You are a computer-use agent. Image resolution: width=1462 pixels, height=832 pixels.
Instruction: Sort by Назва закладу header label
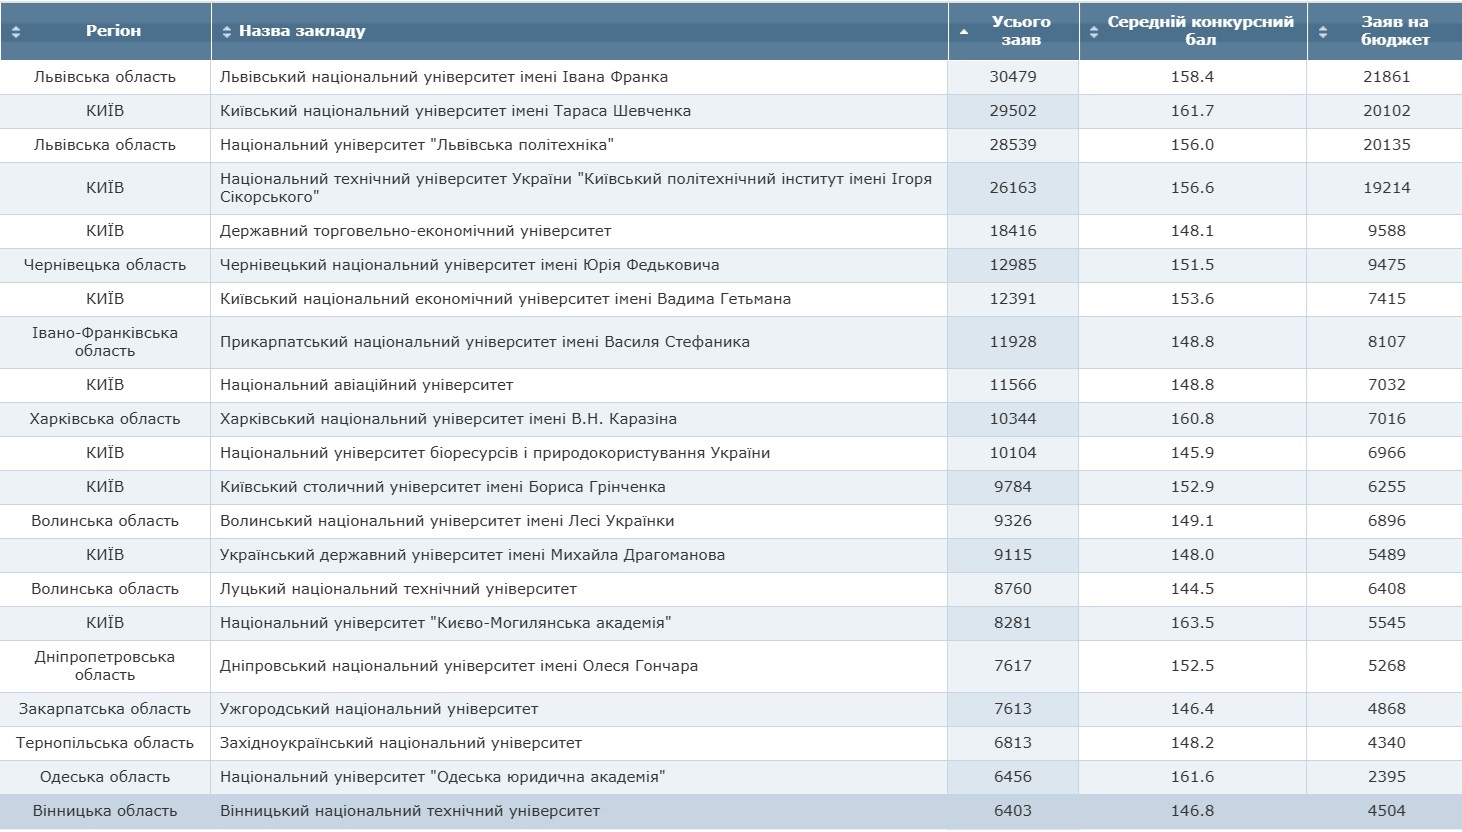(x=302, y=31)
